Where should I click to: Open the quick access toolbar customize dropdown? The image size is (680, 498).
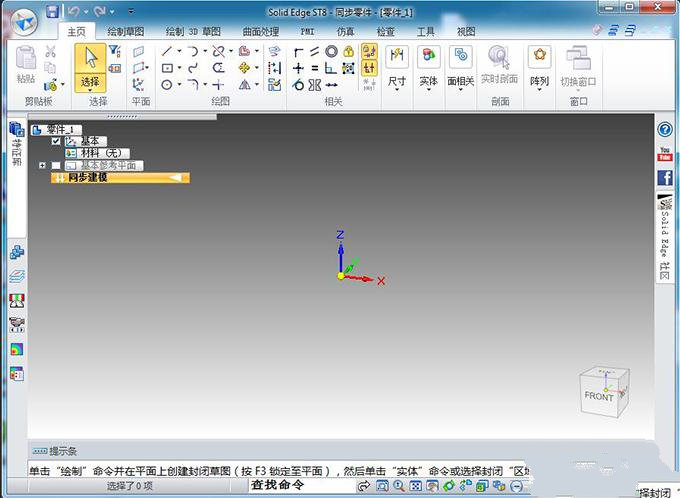point(131,11)
